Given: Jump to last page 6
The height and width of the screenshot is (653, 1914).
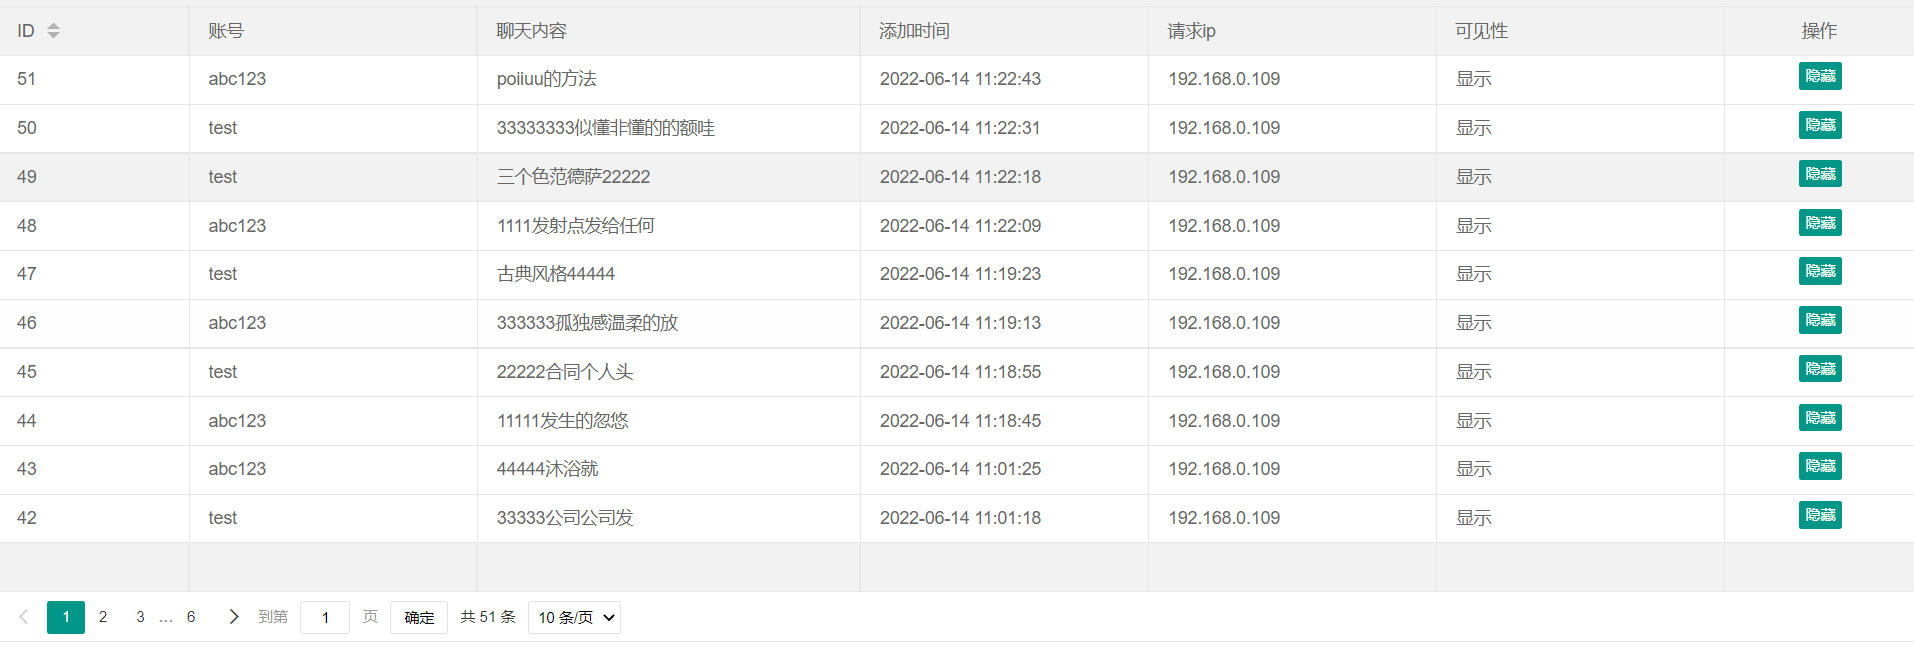Looking at the screenshot, I should click(191, 617).
